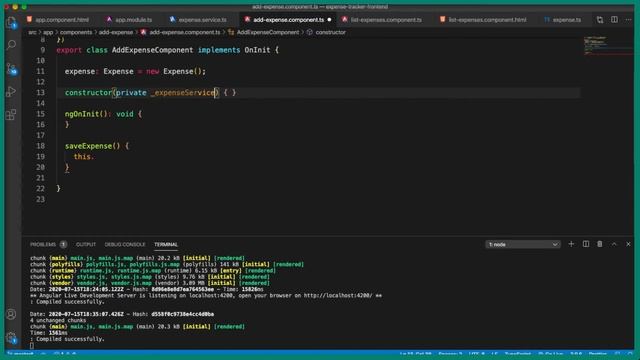Viewport: 640px width, 360px height.
Task: Click the 'app' breadcrumb
Action: tap(48, 32)
